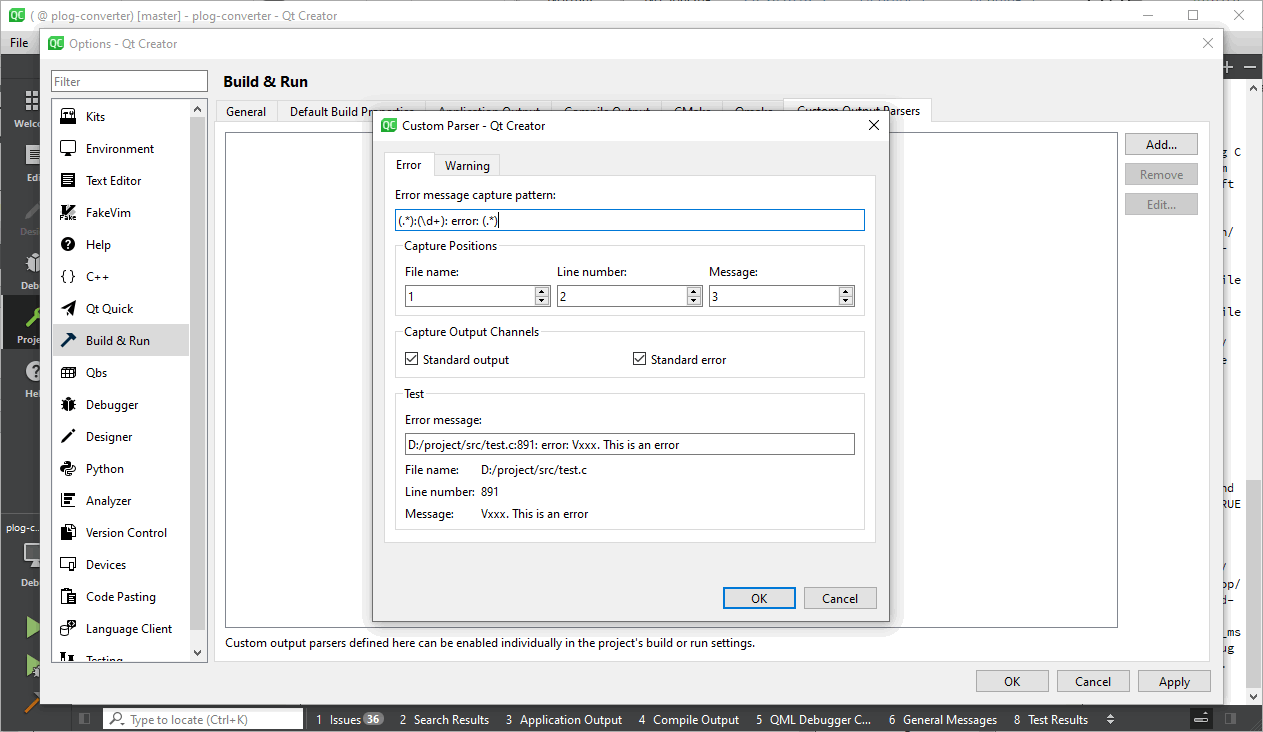Click the options Filter field
Screen dimensions: 1263x732
130,81
